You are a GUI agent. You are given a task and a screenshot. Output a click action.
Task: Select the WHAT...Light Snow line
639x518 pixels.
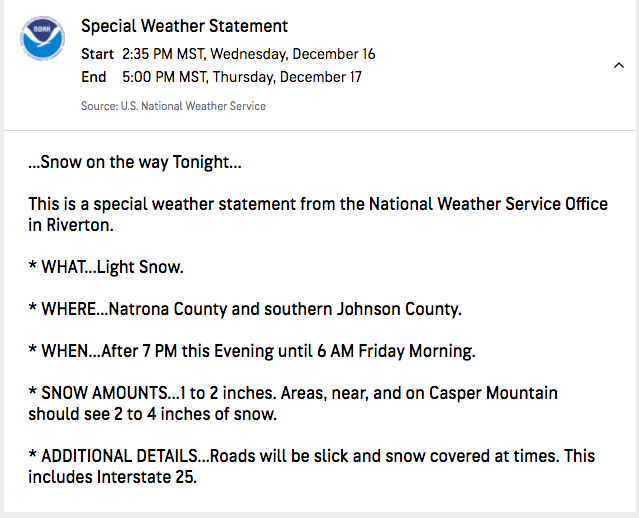click(x=106, y=267)
